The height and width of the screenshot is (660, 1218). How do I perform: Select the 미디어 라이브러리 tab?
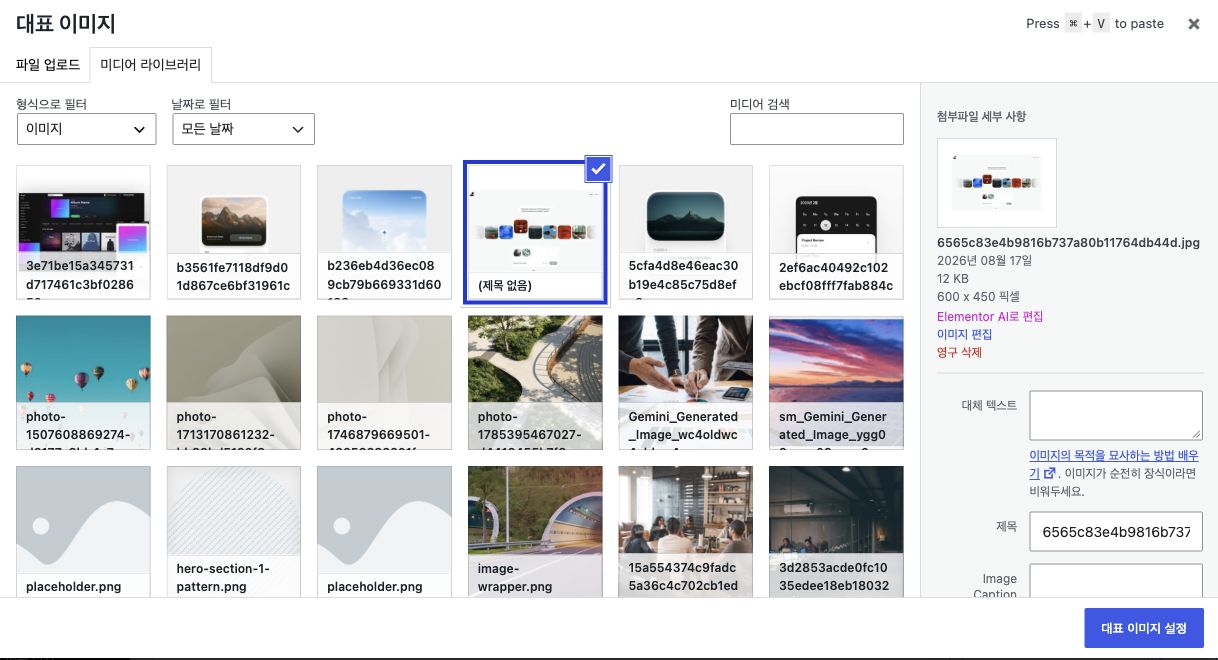(151, 65)
